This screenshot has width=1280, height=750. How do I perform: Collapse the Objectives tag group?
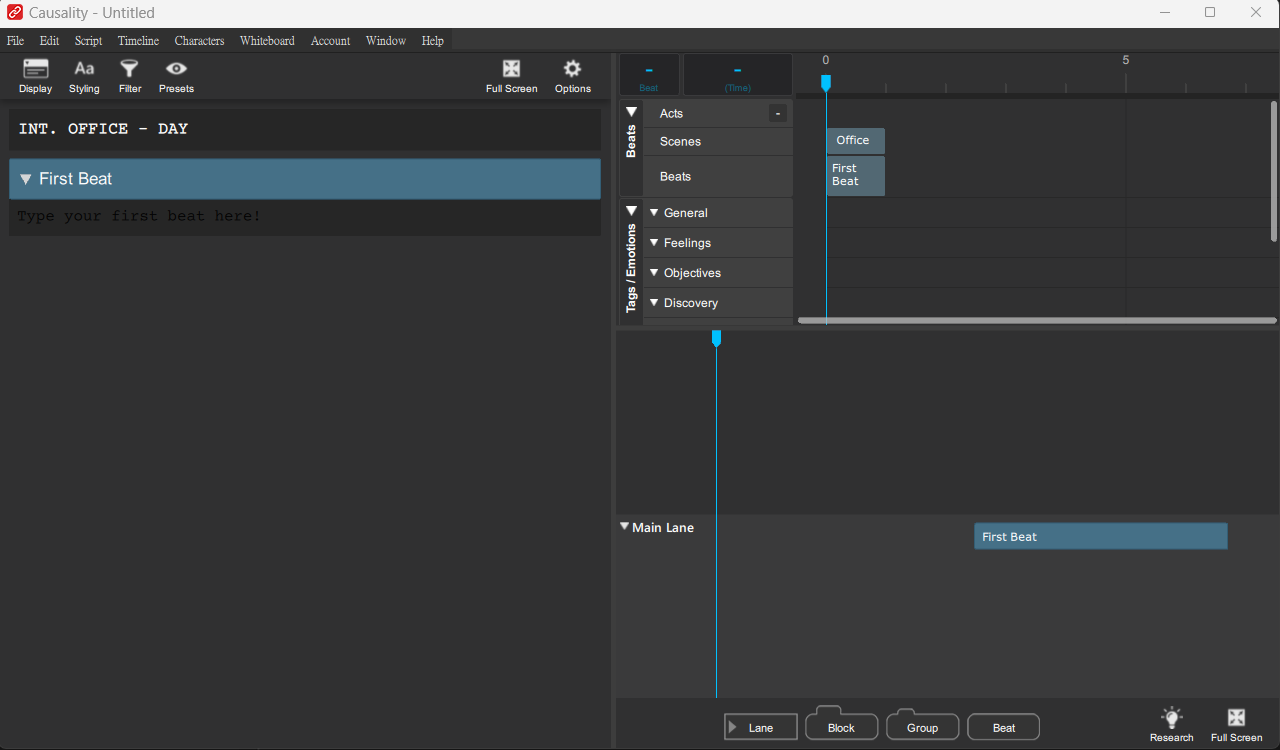[x=654, y=273]
